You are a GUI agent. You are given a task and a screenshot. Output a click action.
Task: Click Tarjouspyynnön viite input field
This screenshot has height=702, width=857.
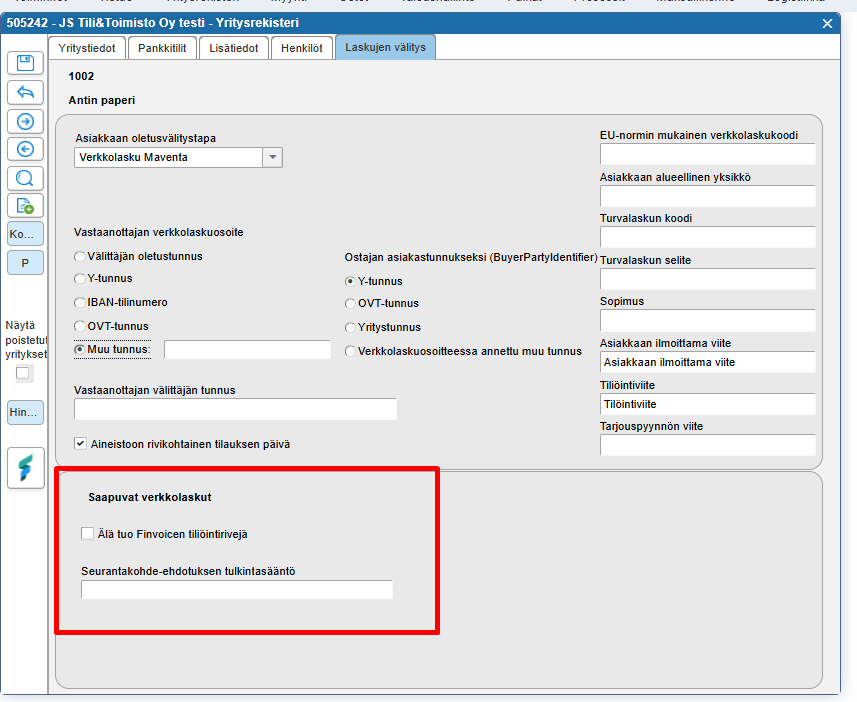(x=708, y=445)
